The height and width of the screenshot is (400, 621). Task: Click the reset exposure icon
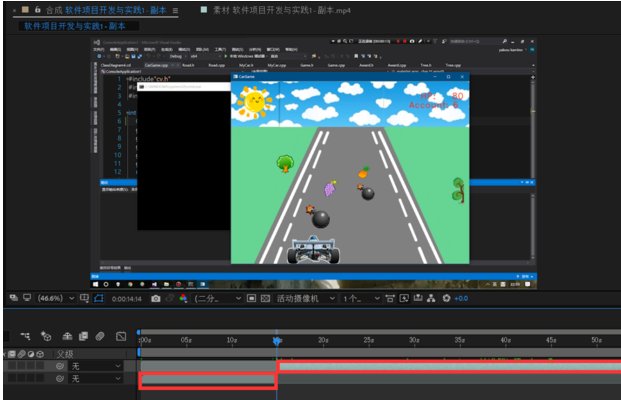point(445,298)
